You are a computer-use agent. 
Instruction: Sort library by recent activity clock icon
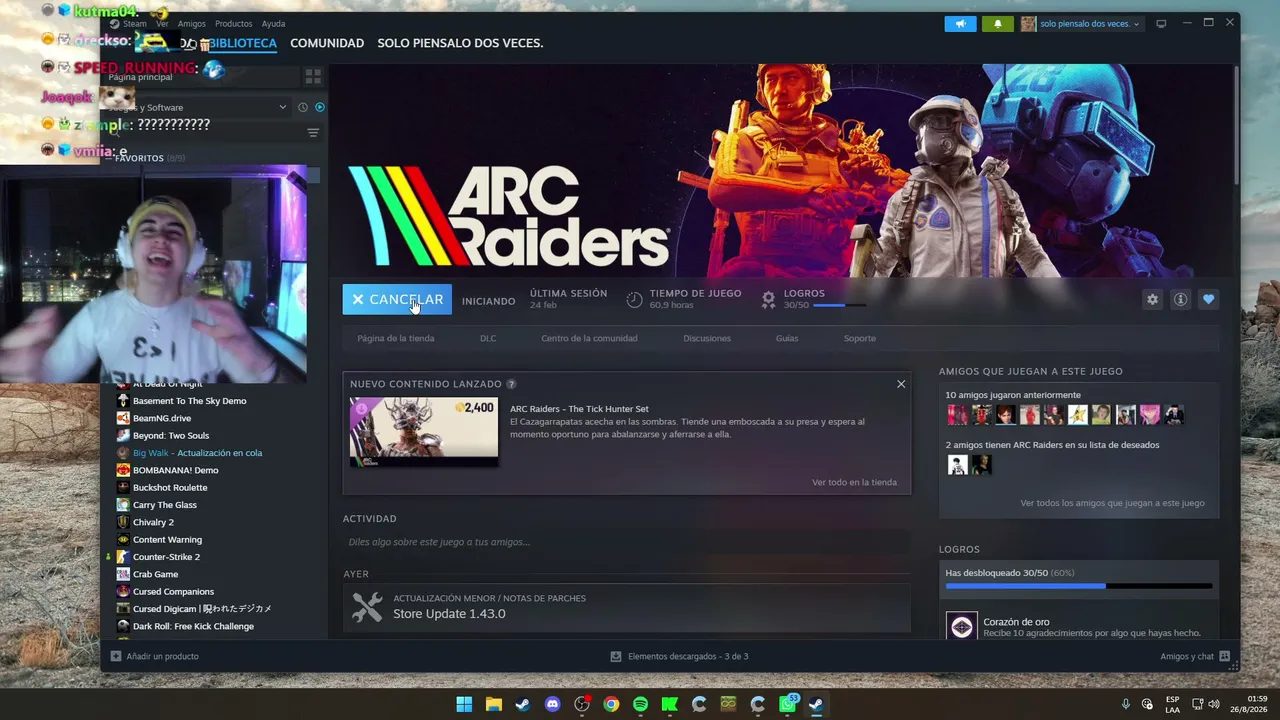point(302,107)
